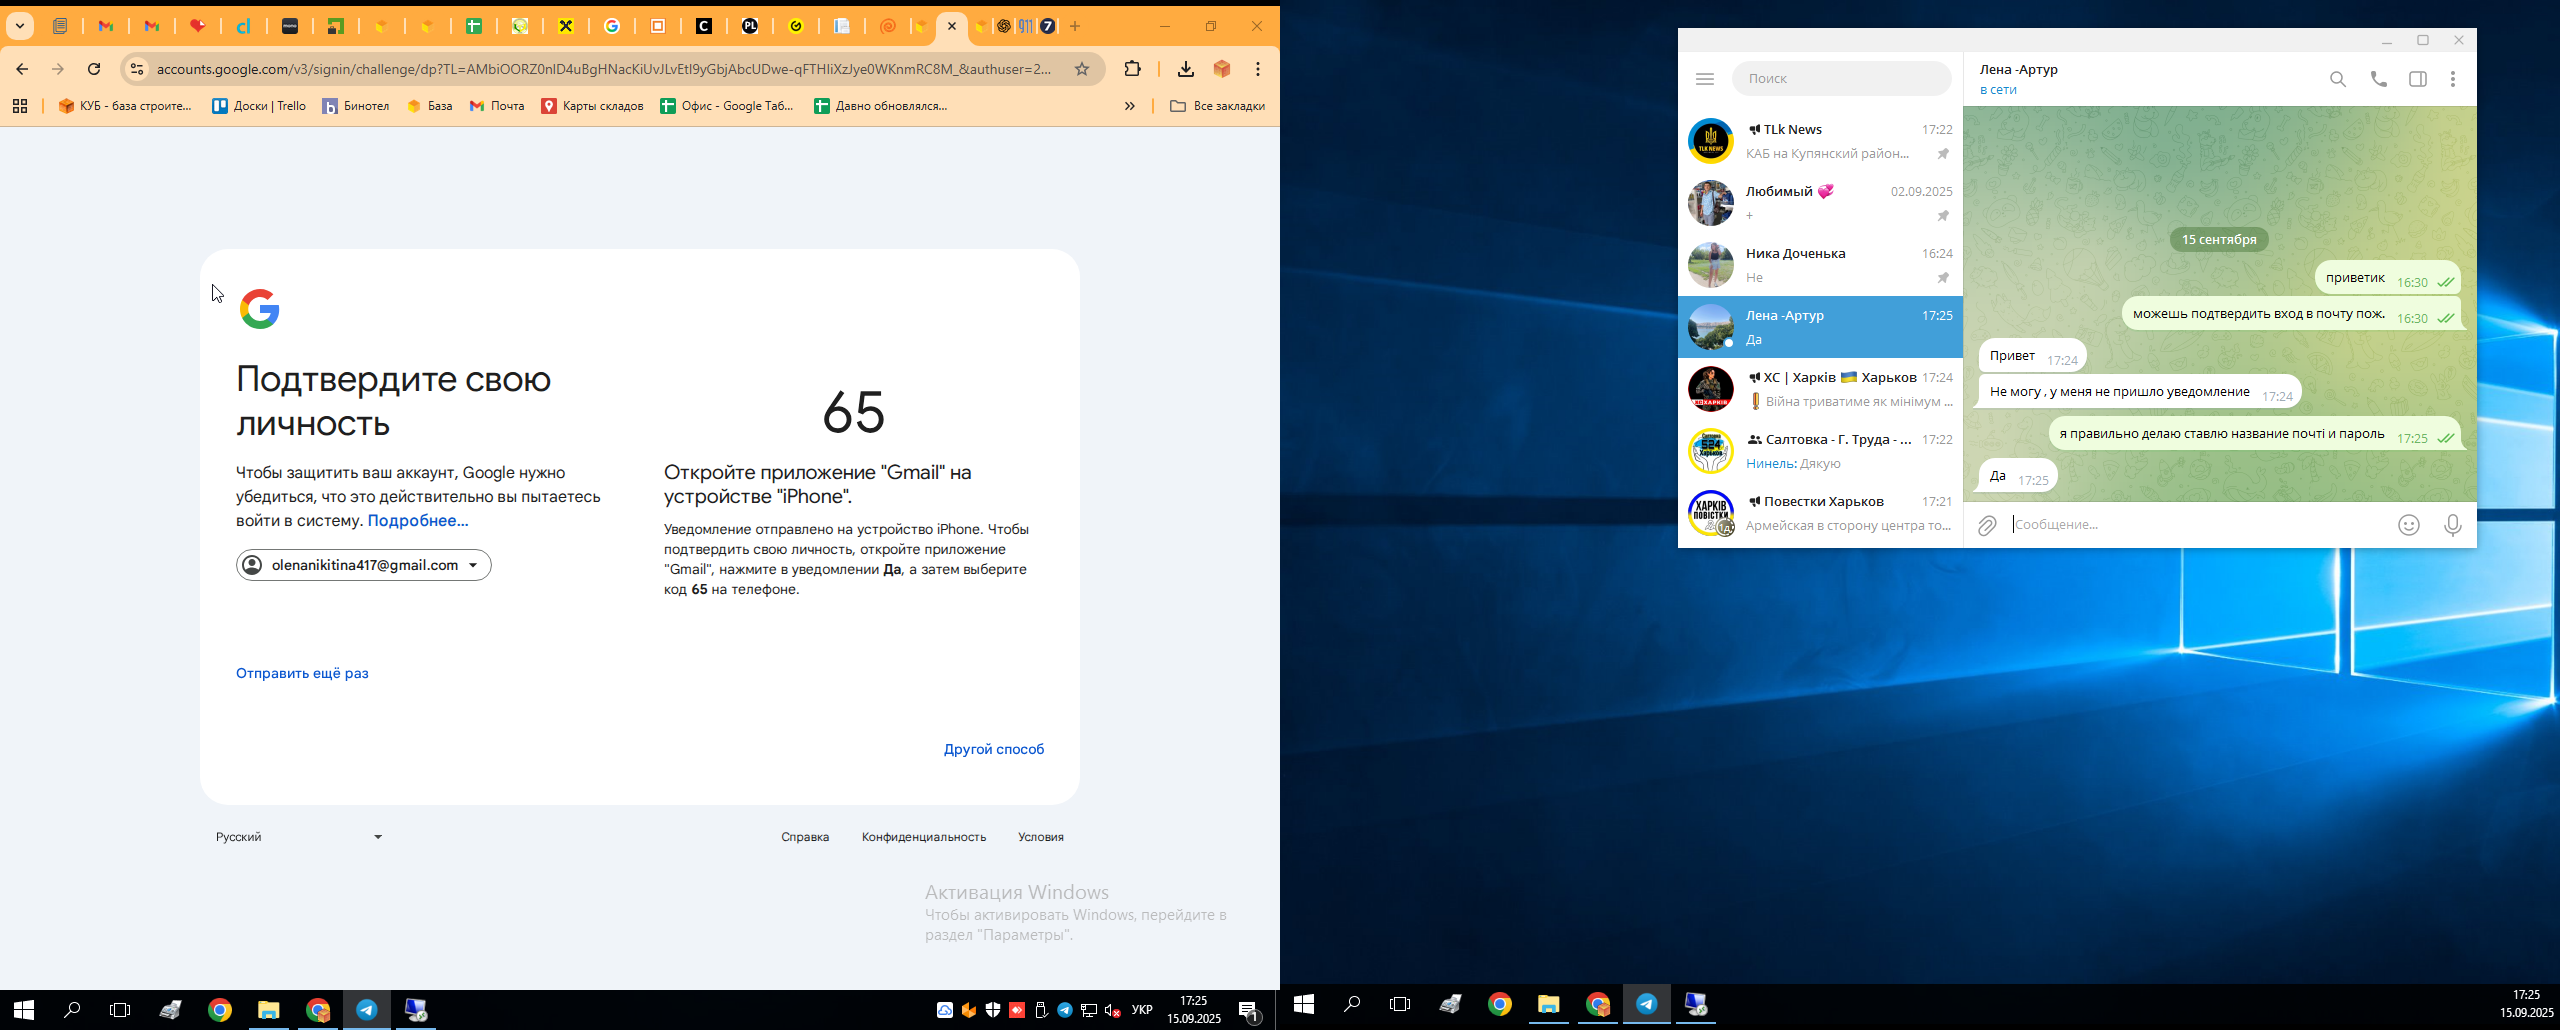Viewport: 2560px width, 1030px height.
Task: Click the Подробнее… link
Action: coord(418,521)
